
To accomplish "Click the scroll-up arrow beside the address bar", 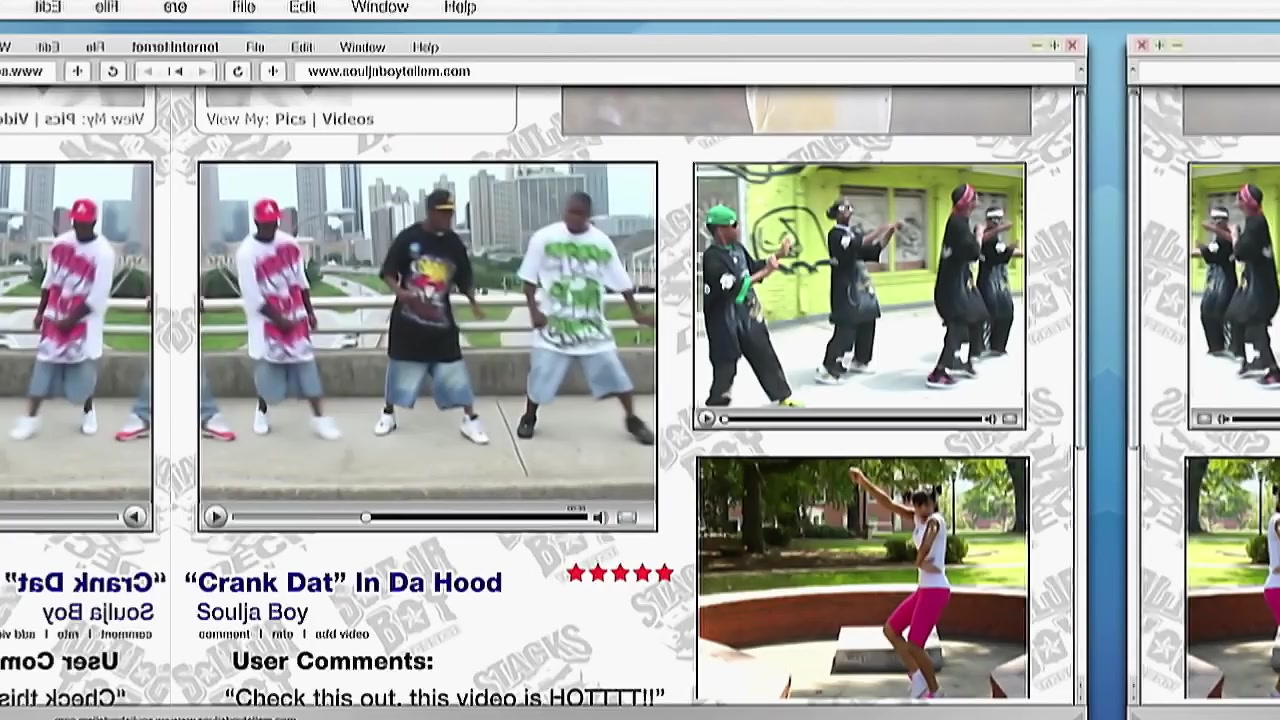I will pyautogui.click(x=1080, y=71).
